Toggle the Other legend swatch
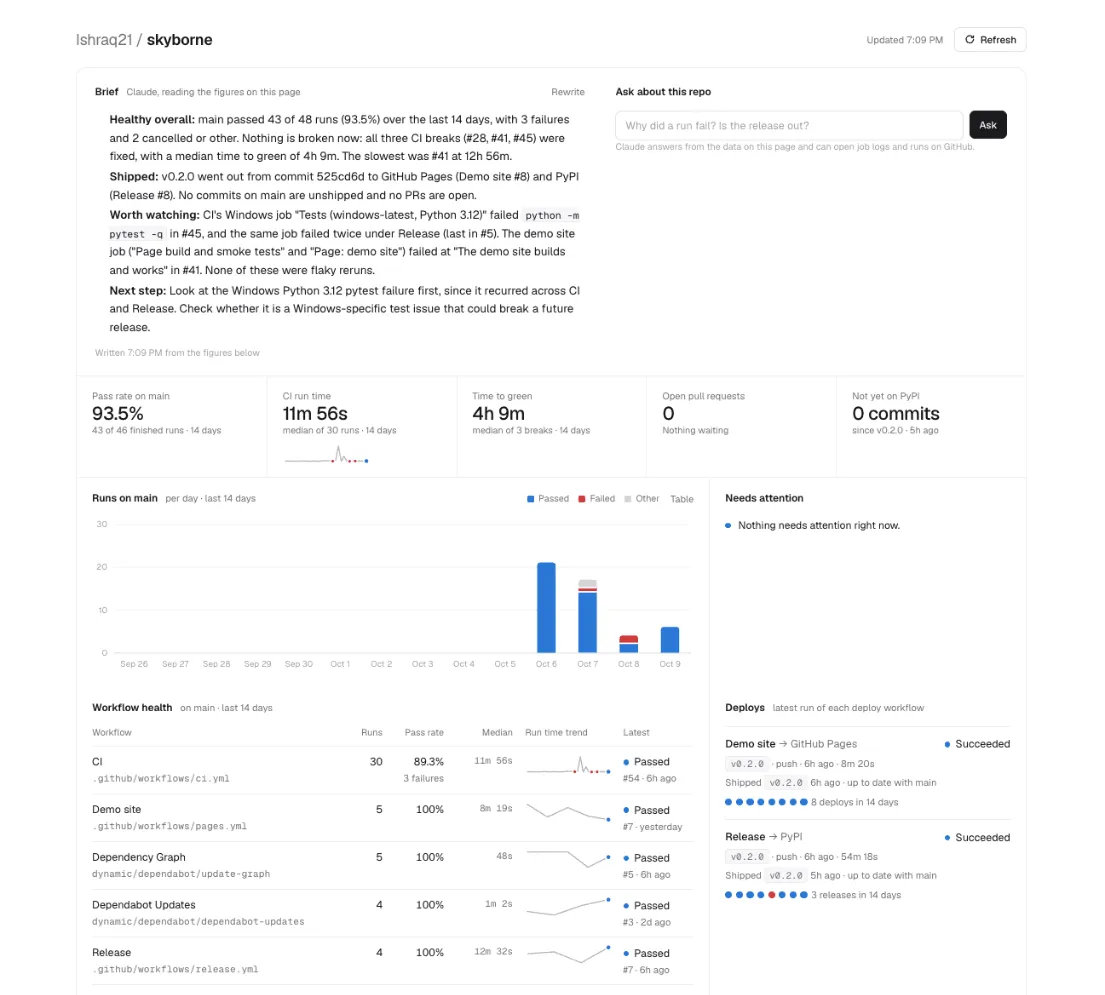The width and height of the screenshot is (1105, 995). pos(641,499)
